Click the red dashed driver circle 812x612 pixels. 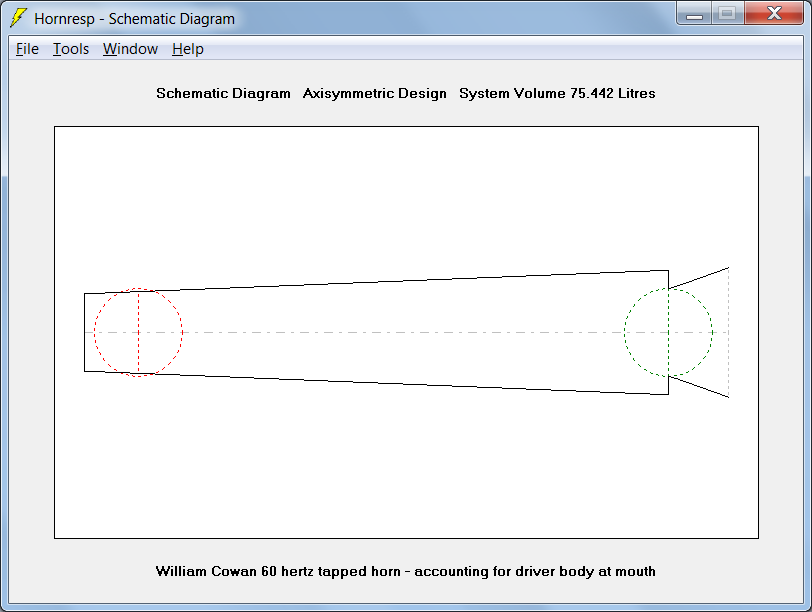138,332
